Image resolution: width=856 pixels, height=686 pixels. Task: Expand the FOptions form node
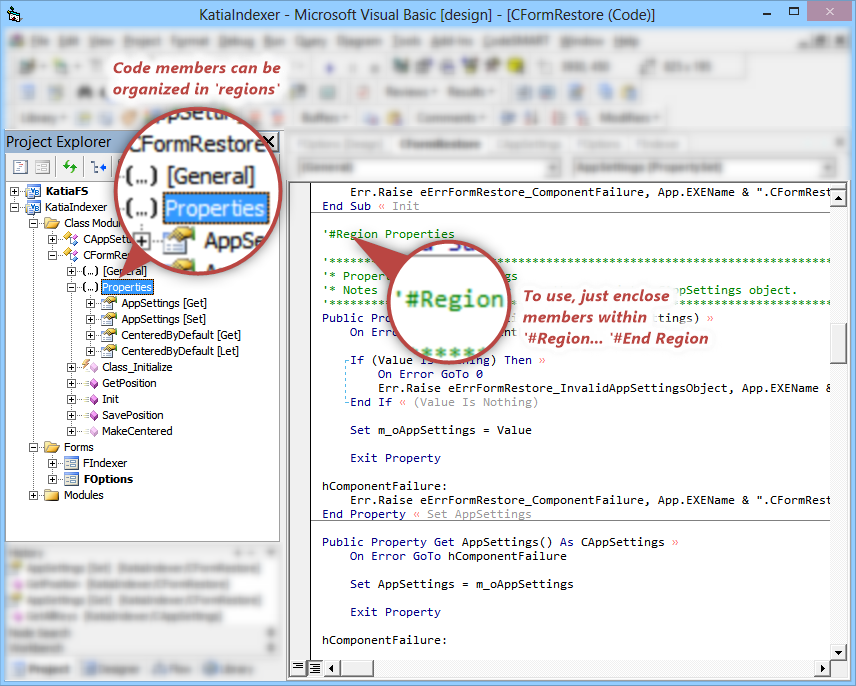[x=52, y=479]
